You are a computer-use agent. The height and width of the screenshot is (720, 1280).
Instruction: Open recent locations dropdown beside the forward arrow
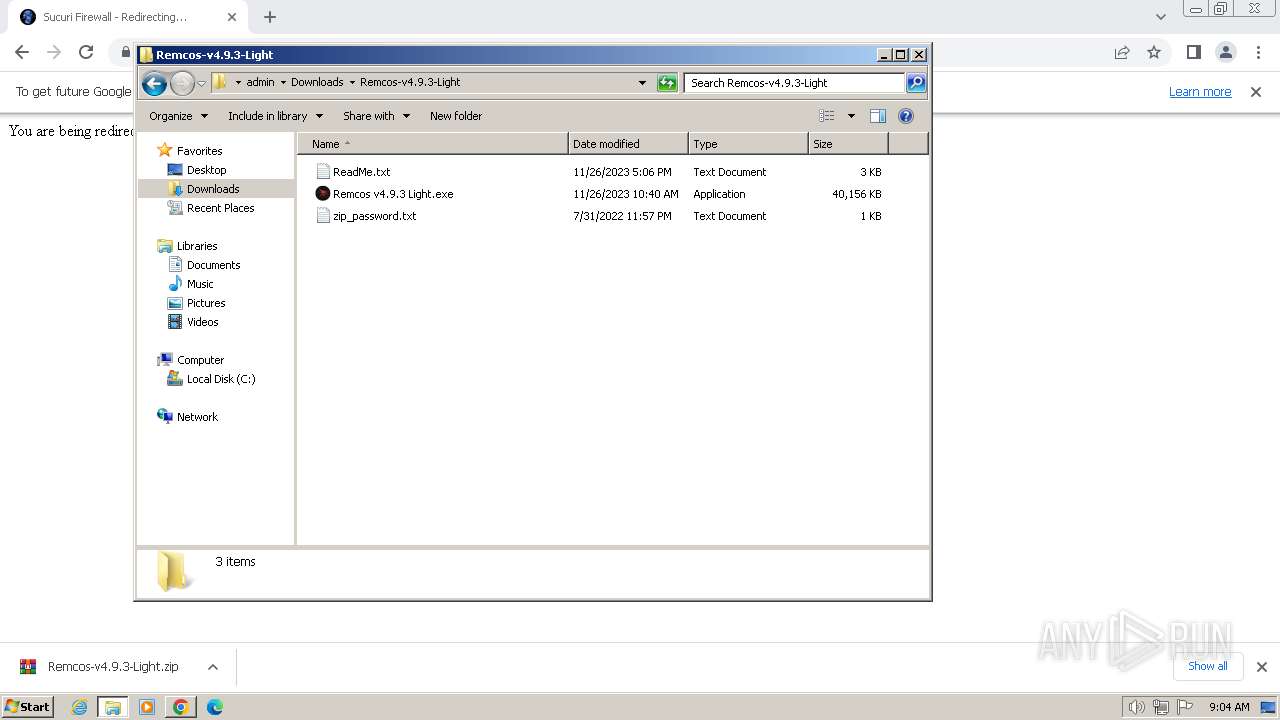click(201, 84)
